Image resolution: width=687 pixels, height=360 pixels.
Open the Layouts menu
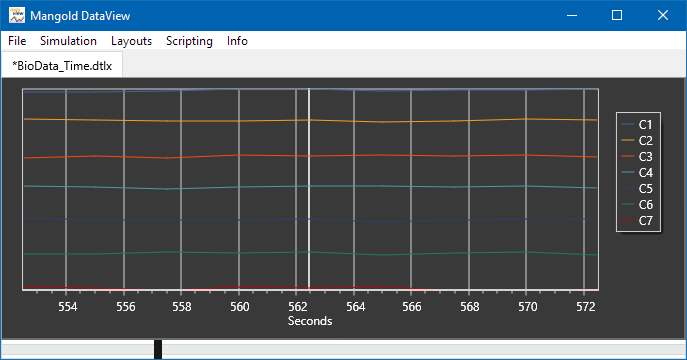point(131,41)
